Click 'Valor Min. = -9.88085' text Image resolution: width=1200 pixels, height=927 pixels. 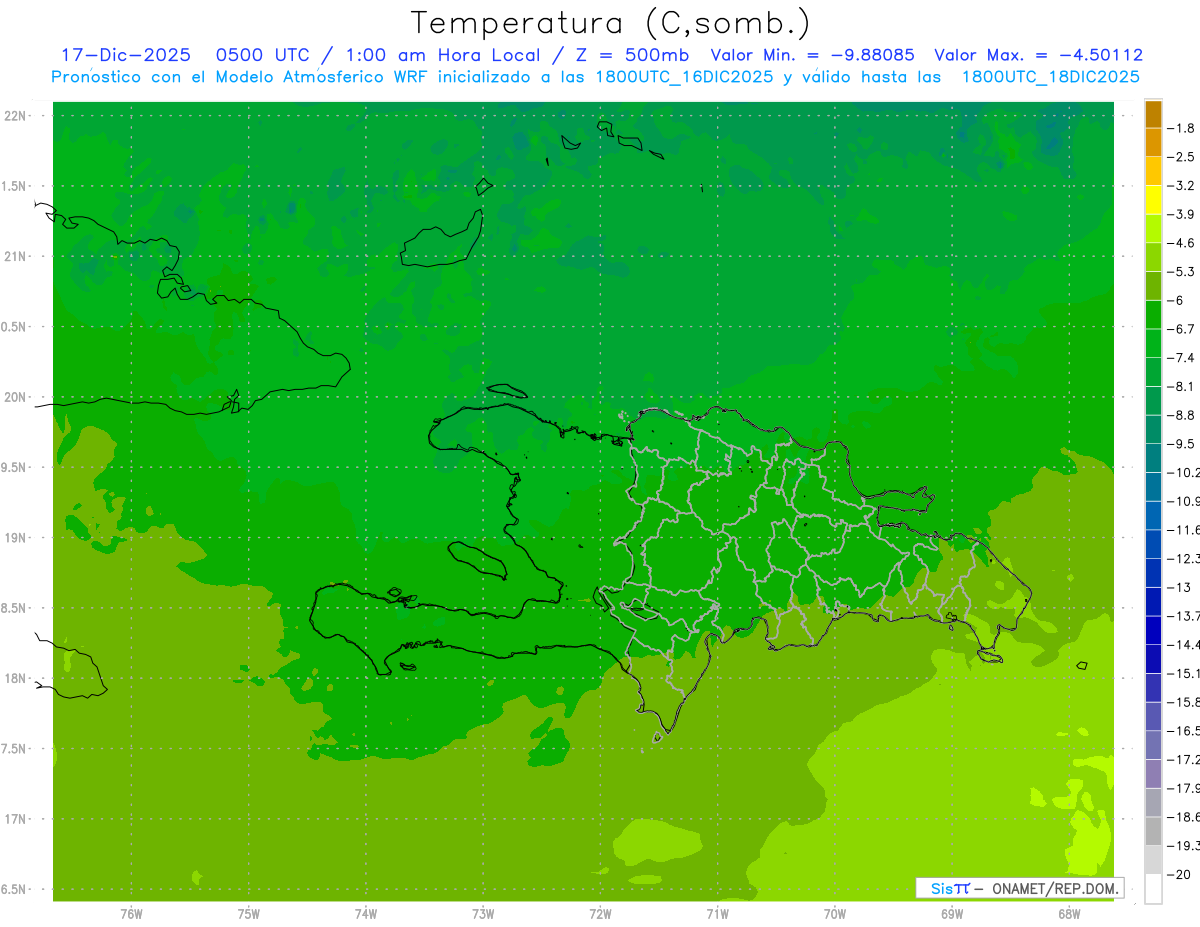(x=812, y=55)
